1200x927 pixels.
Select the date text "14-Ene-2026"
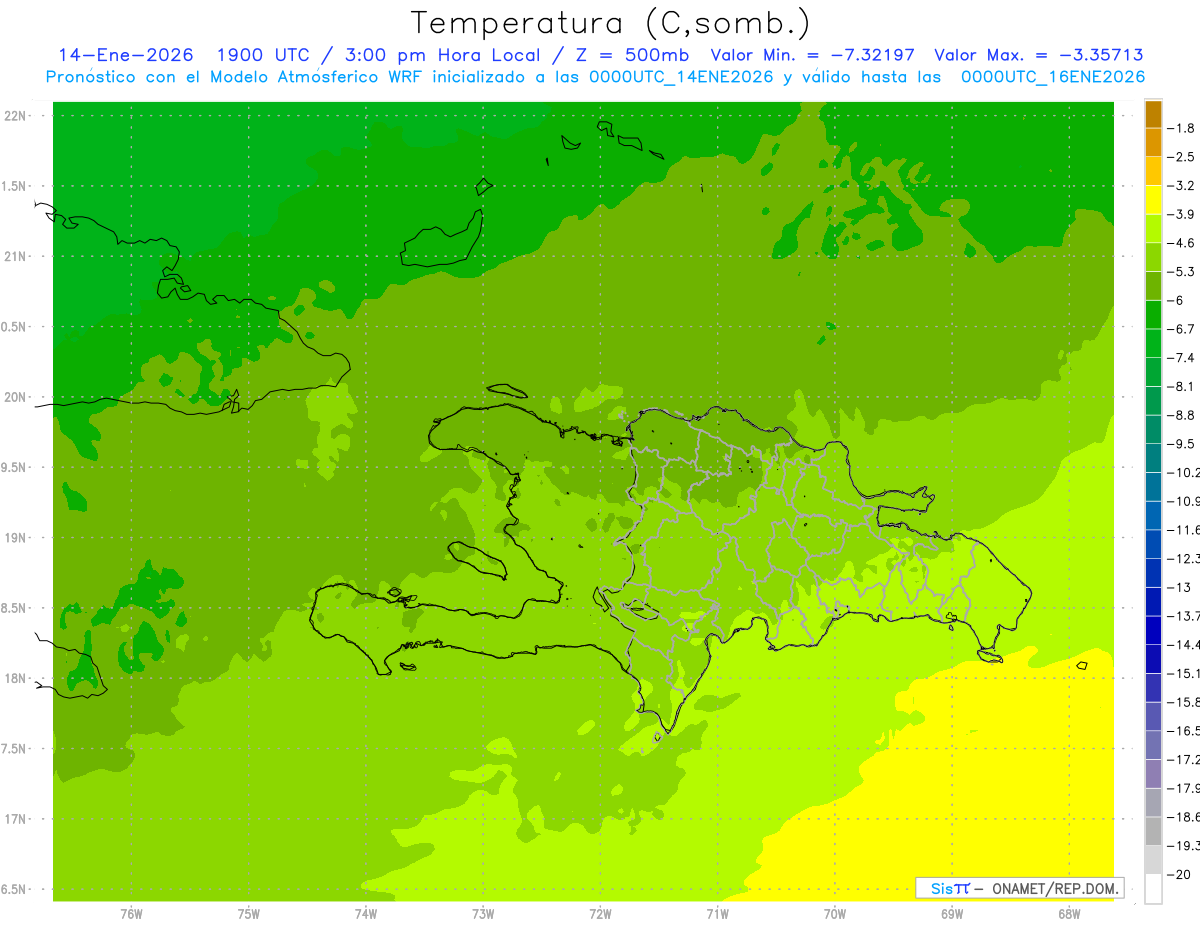point(126,56)
